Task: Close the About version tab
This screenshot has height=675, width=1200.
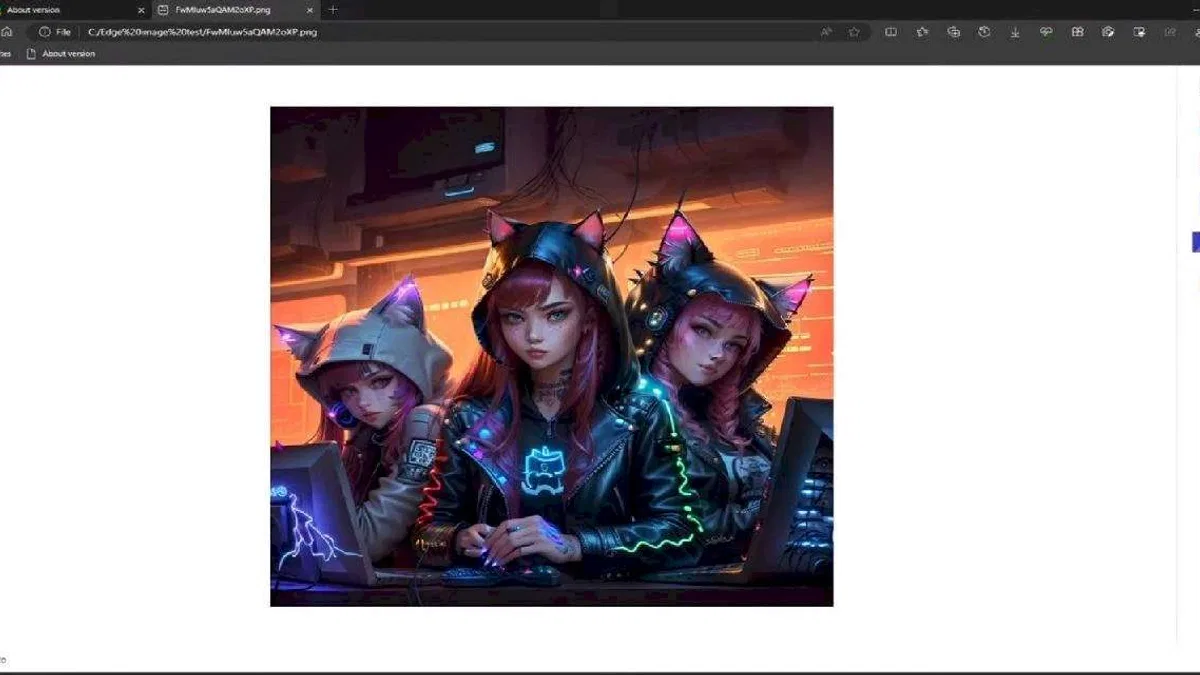Action: (x=141, y=10)
